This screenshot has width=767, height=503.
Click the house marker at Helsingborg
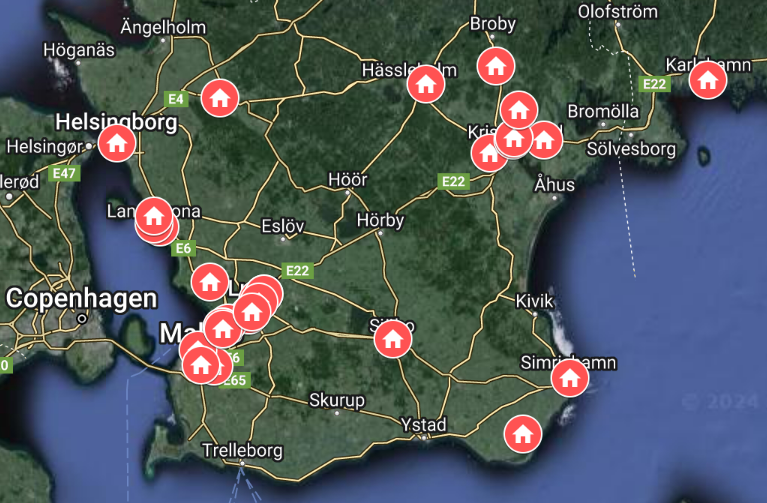click(117, 143)
